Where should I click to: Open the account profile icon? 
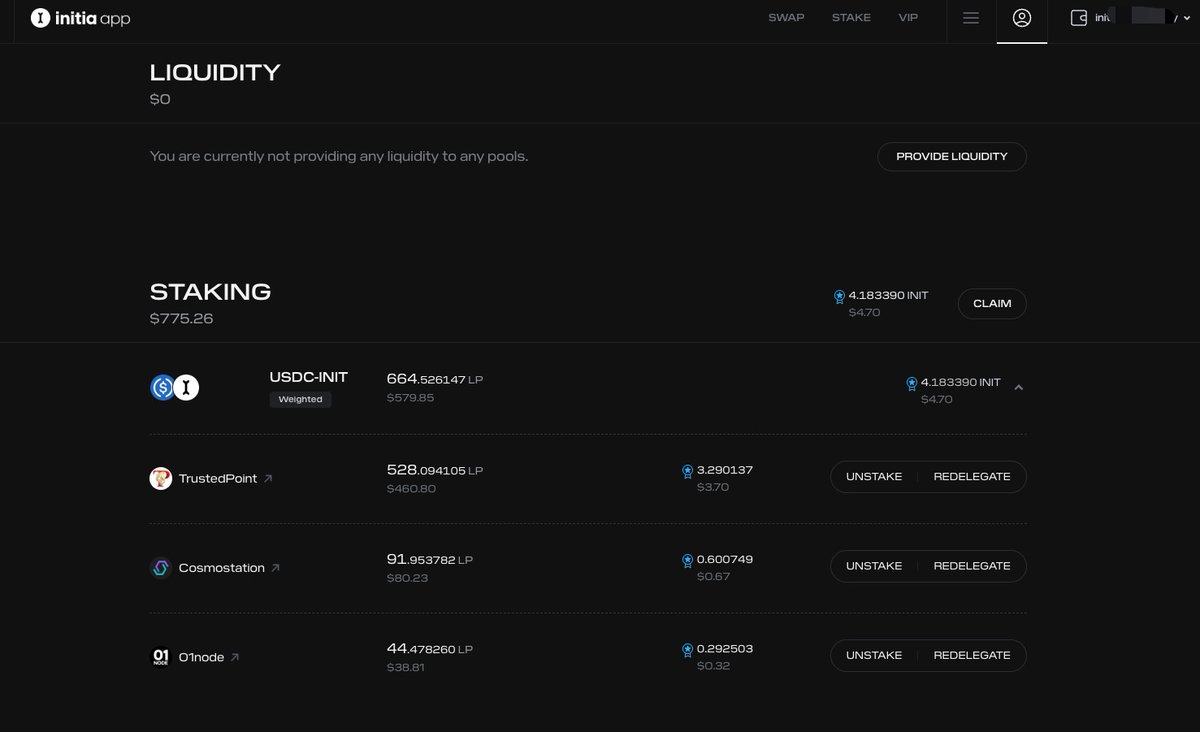pos(1021,18)
